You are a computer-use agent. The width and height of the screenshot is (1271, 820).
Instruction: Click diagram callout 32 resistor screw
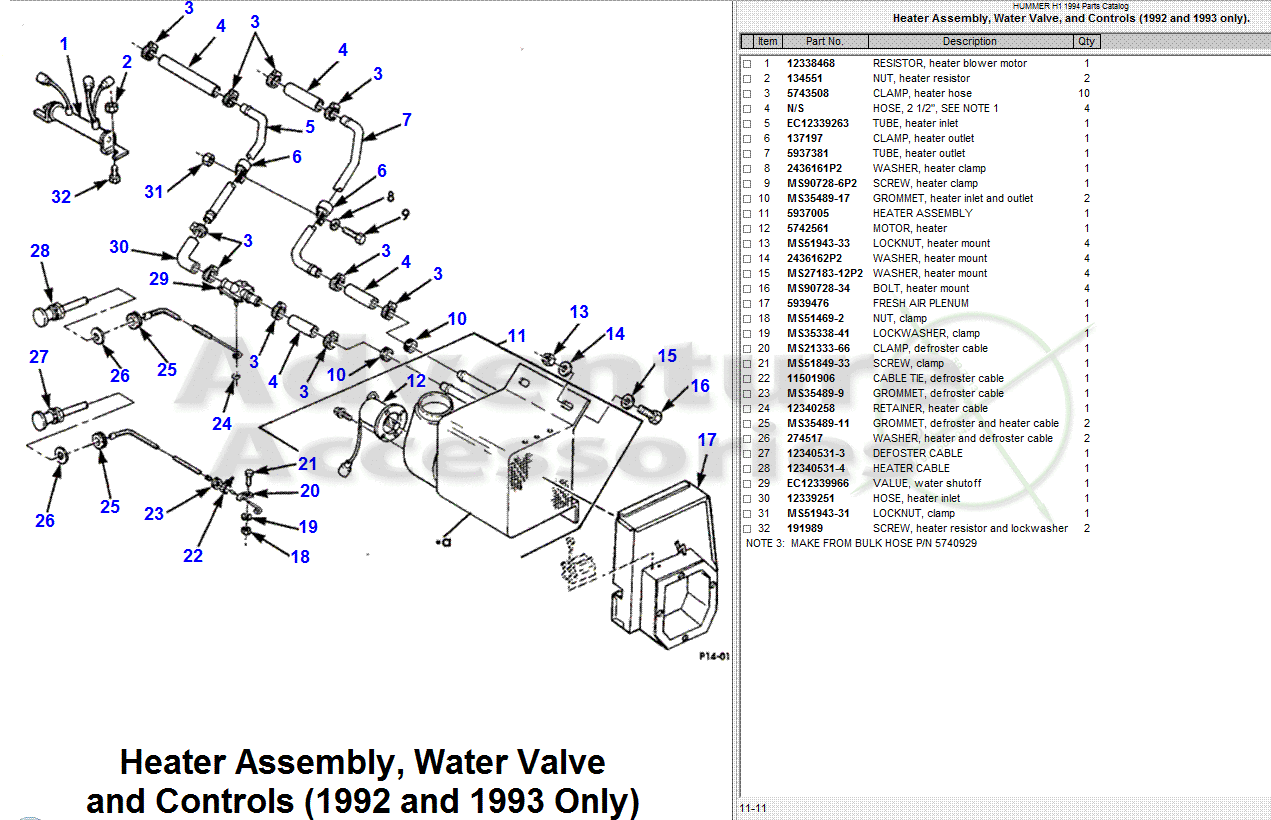click(62, 197)
